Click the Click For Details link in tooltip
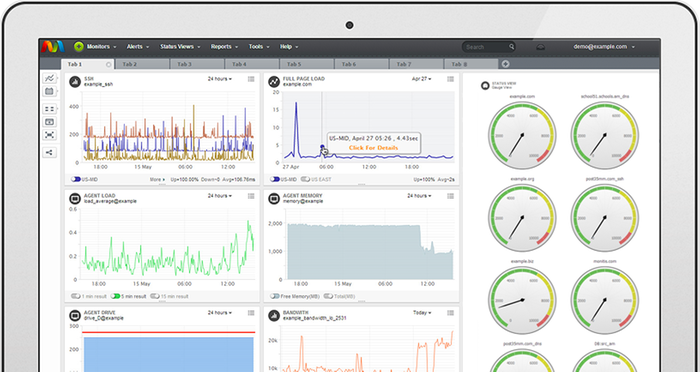 click(x=373, y=147)
